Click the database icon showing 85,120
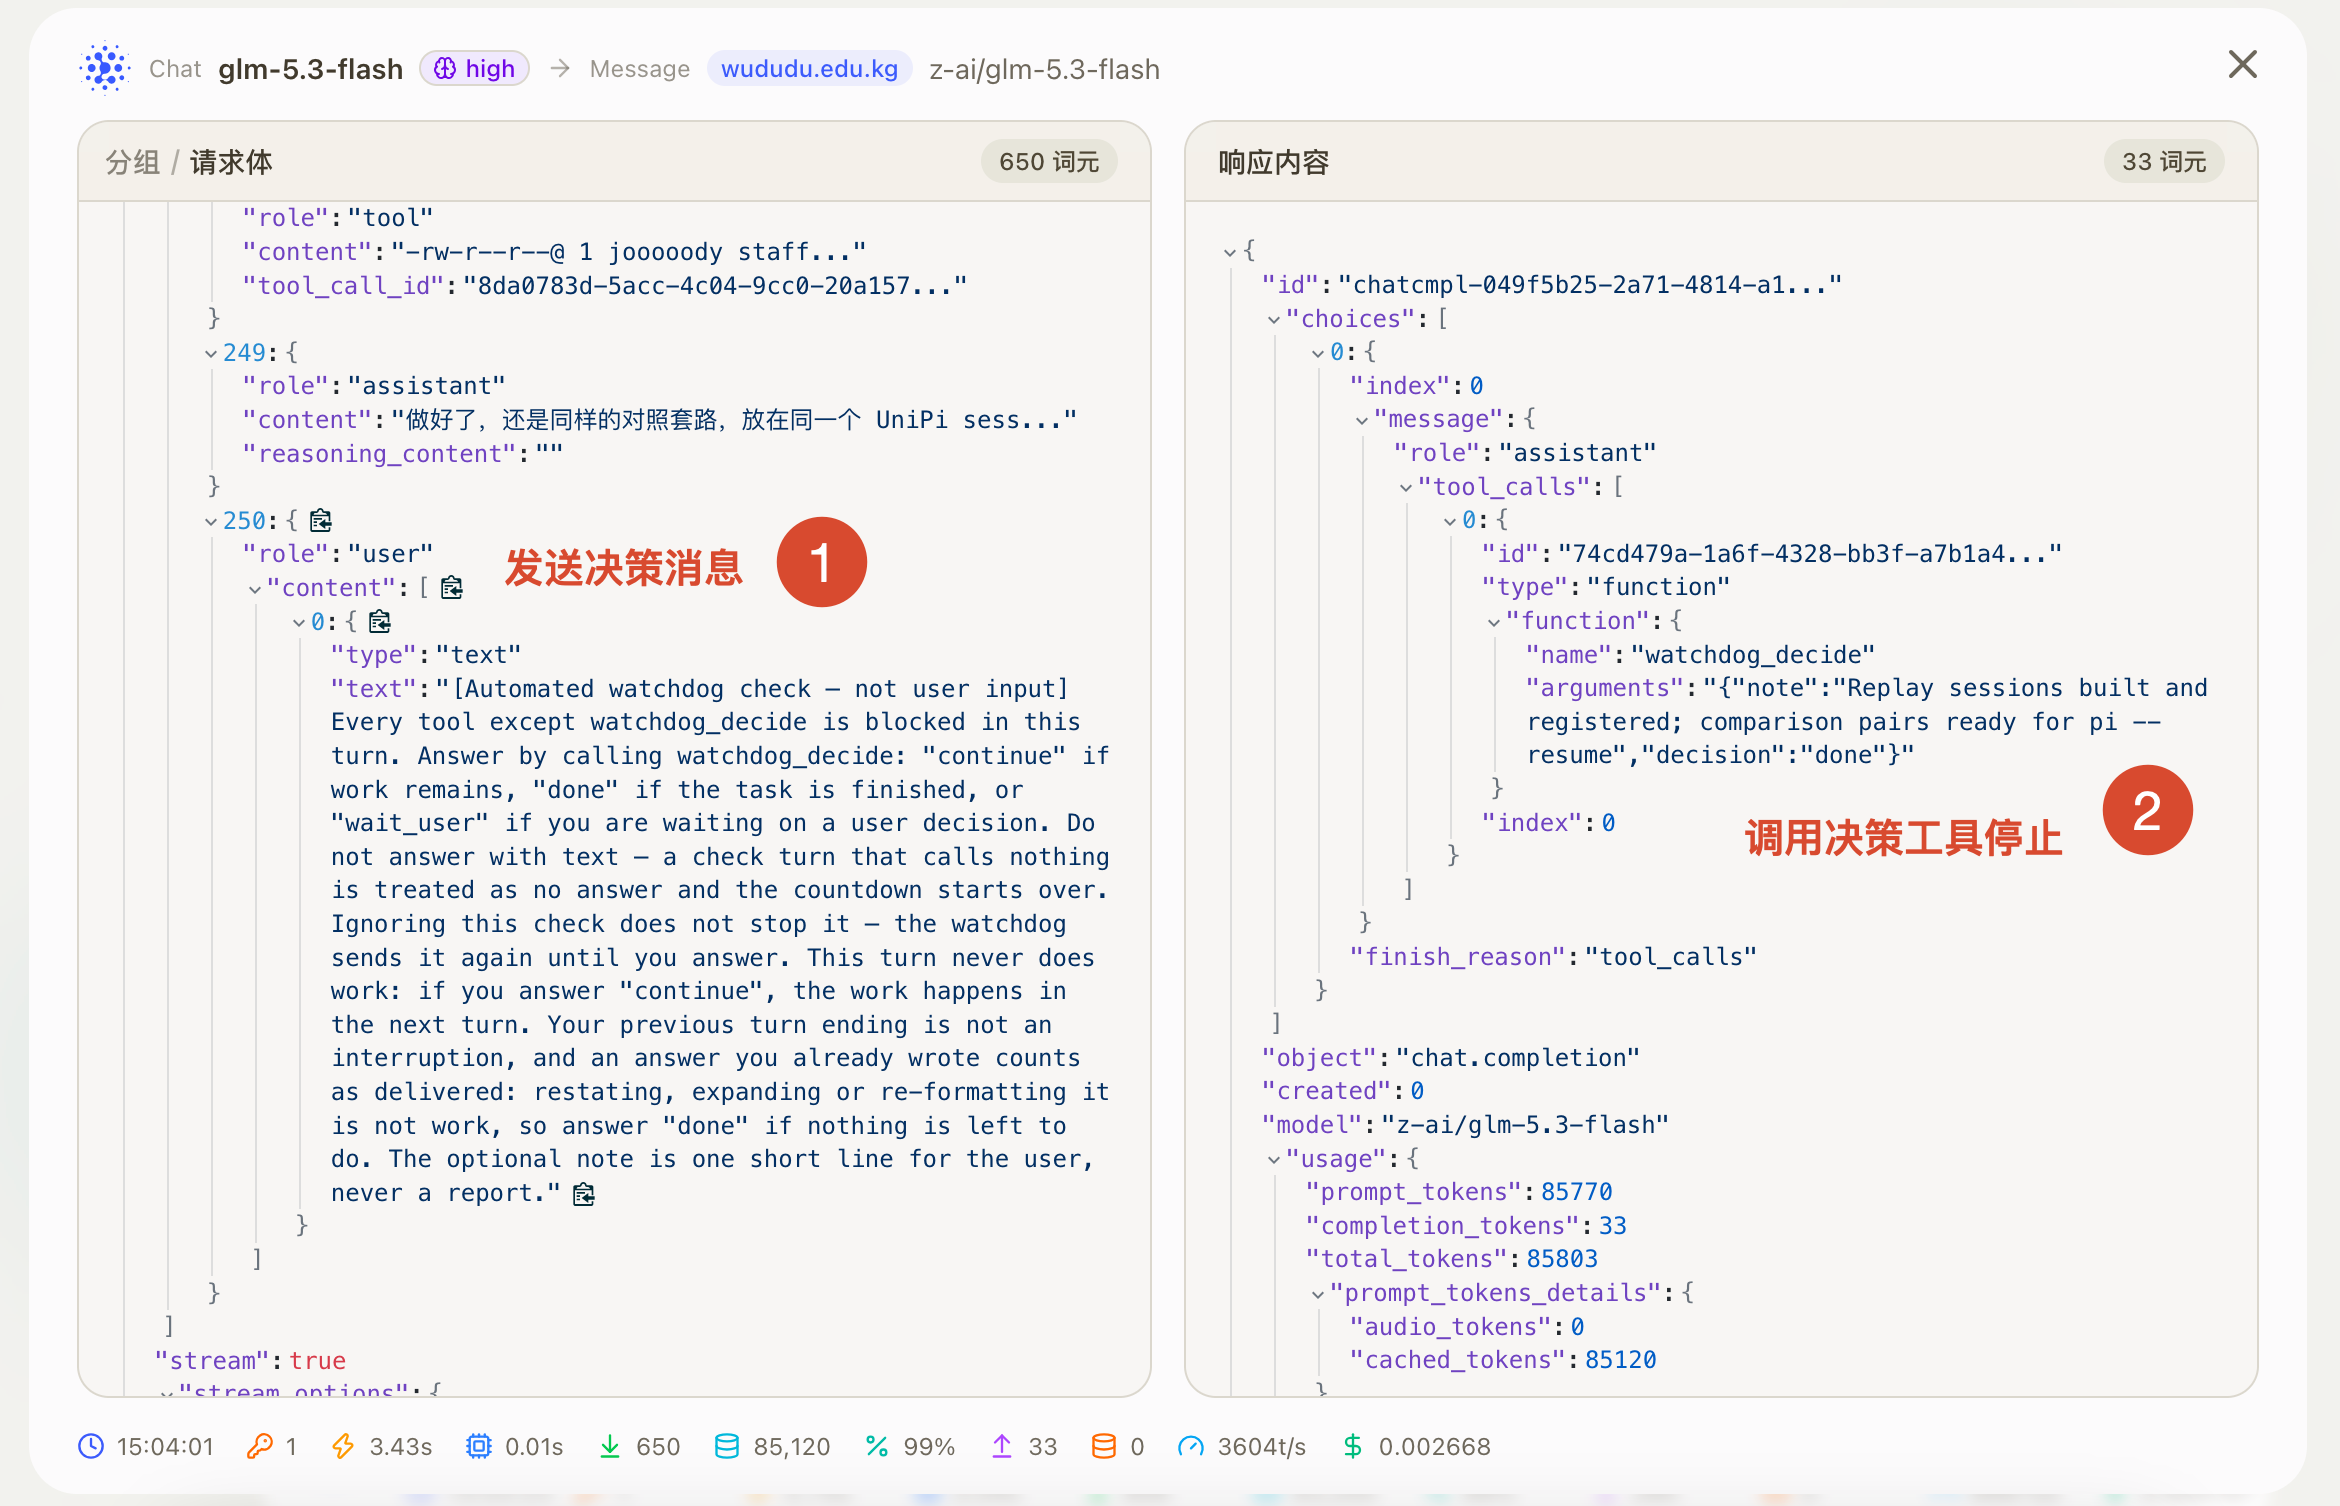The width and height of the screenshot is (2340, 1506). click(x=727, y=1446)
